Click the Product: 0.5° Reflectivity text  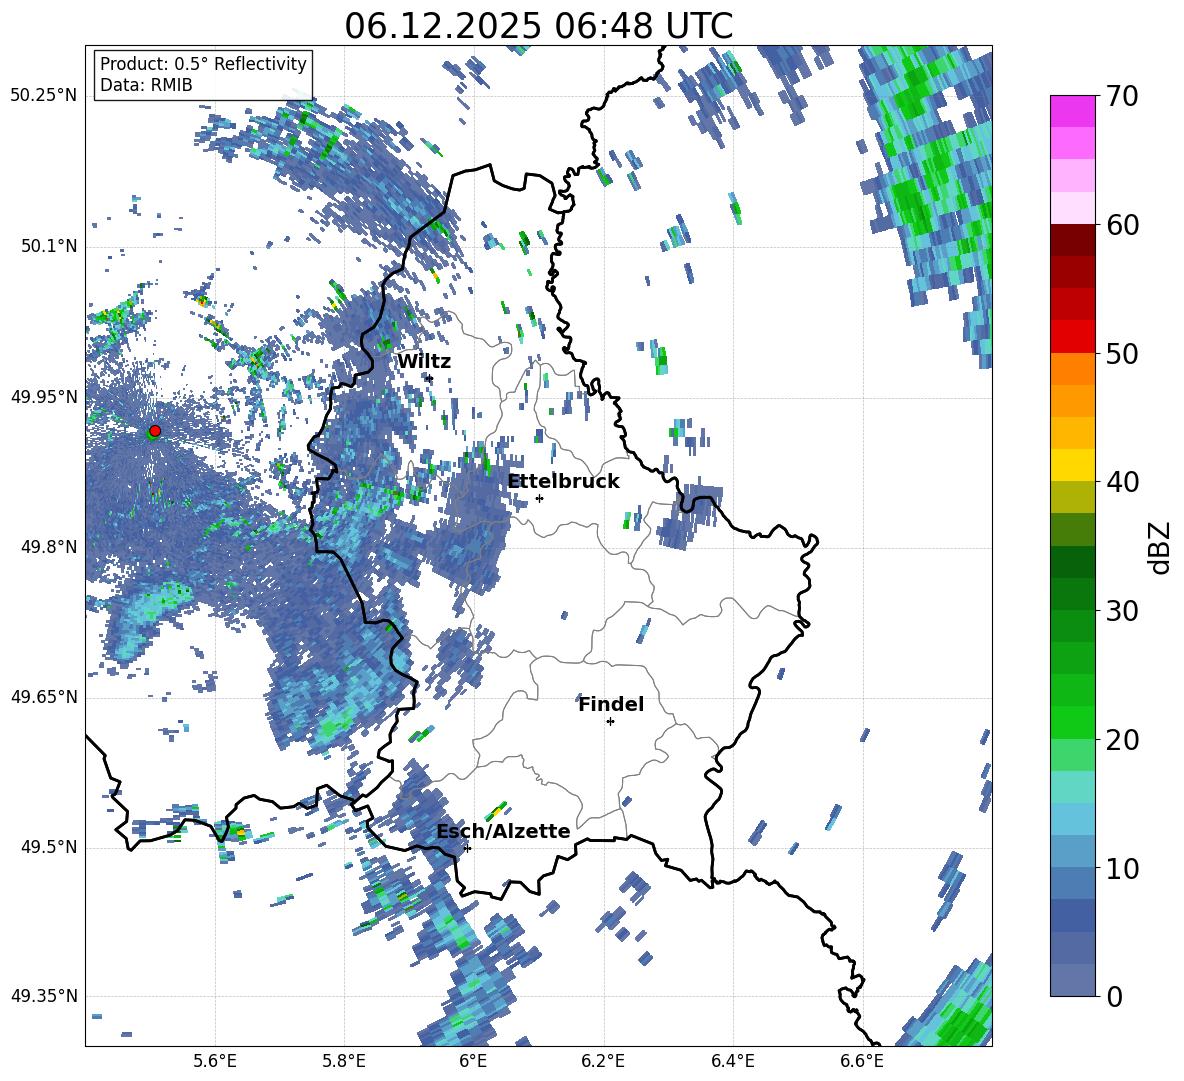click(203, 64)
